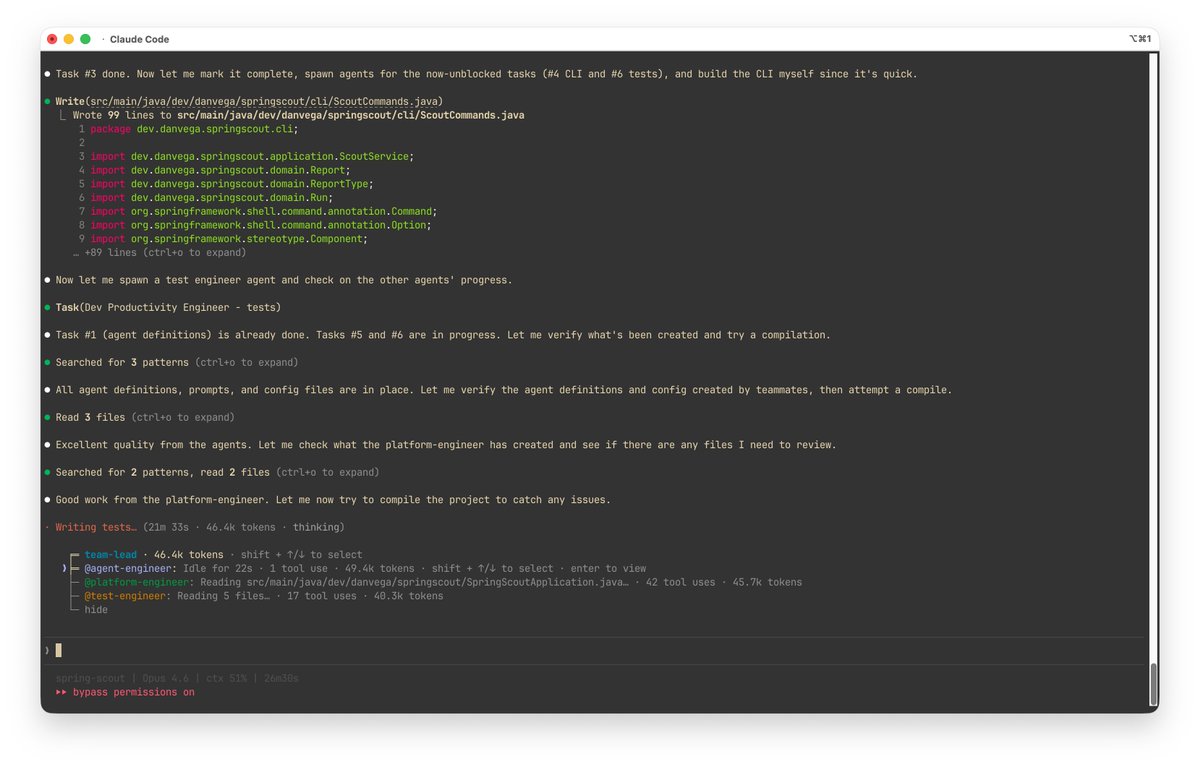Click the double-arrow icon before 'bypass permissions on'
Viewport: 1200px width, 767px height.
pos(61,692)
